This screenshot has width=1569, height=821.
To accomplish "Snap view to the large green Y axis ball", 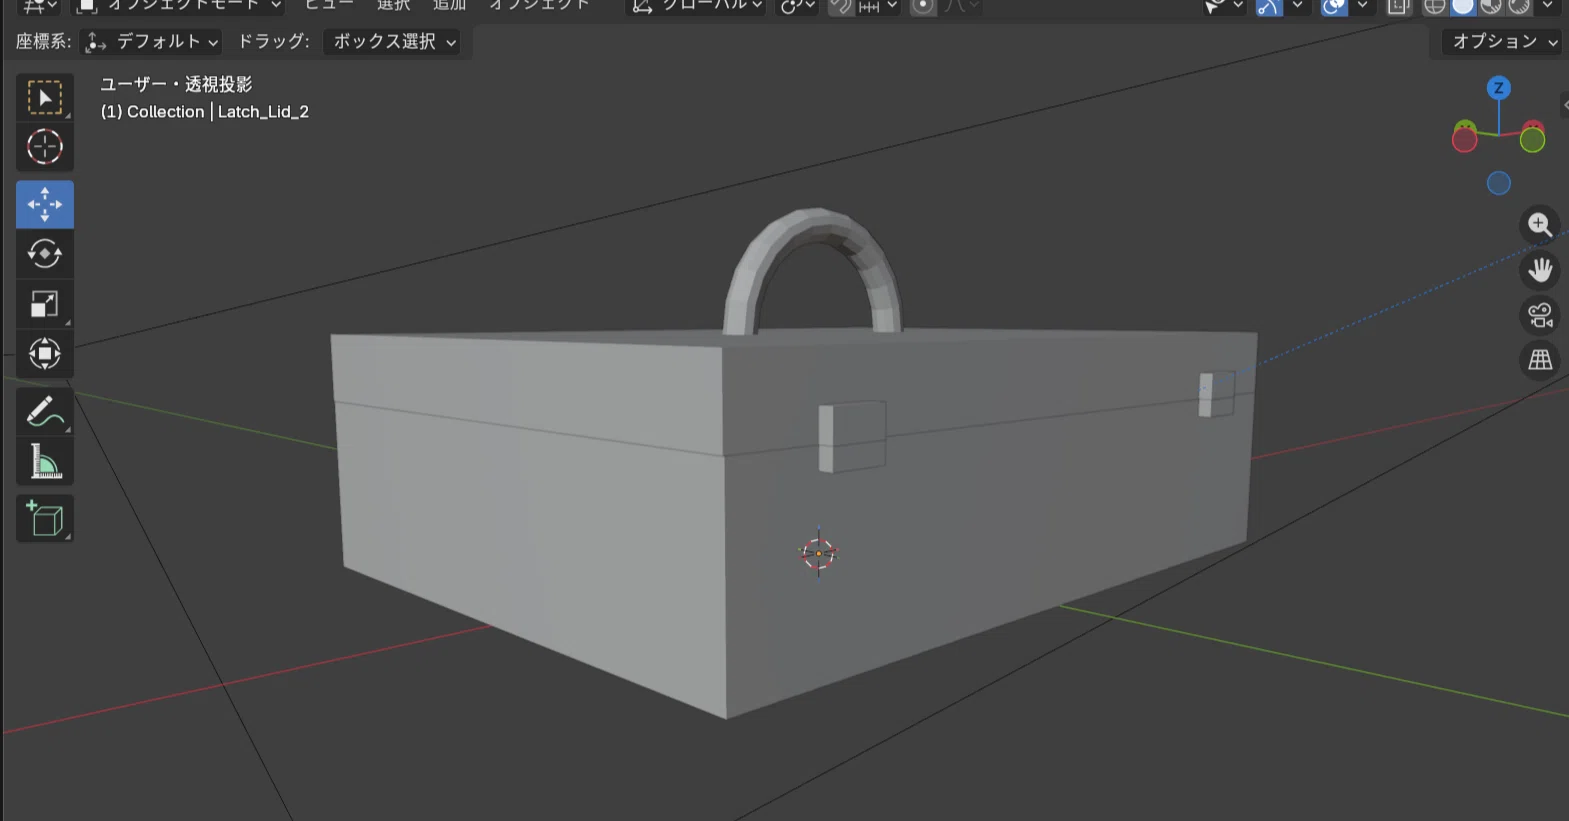I will tap(1532, 140).
